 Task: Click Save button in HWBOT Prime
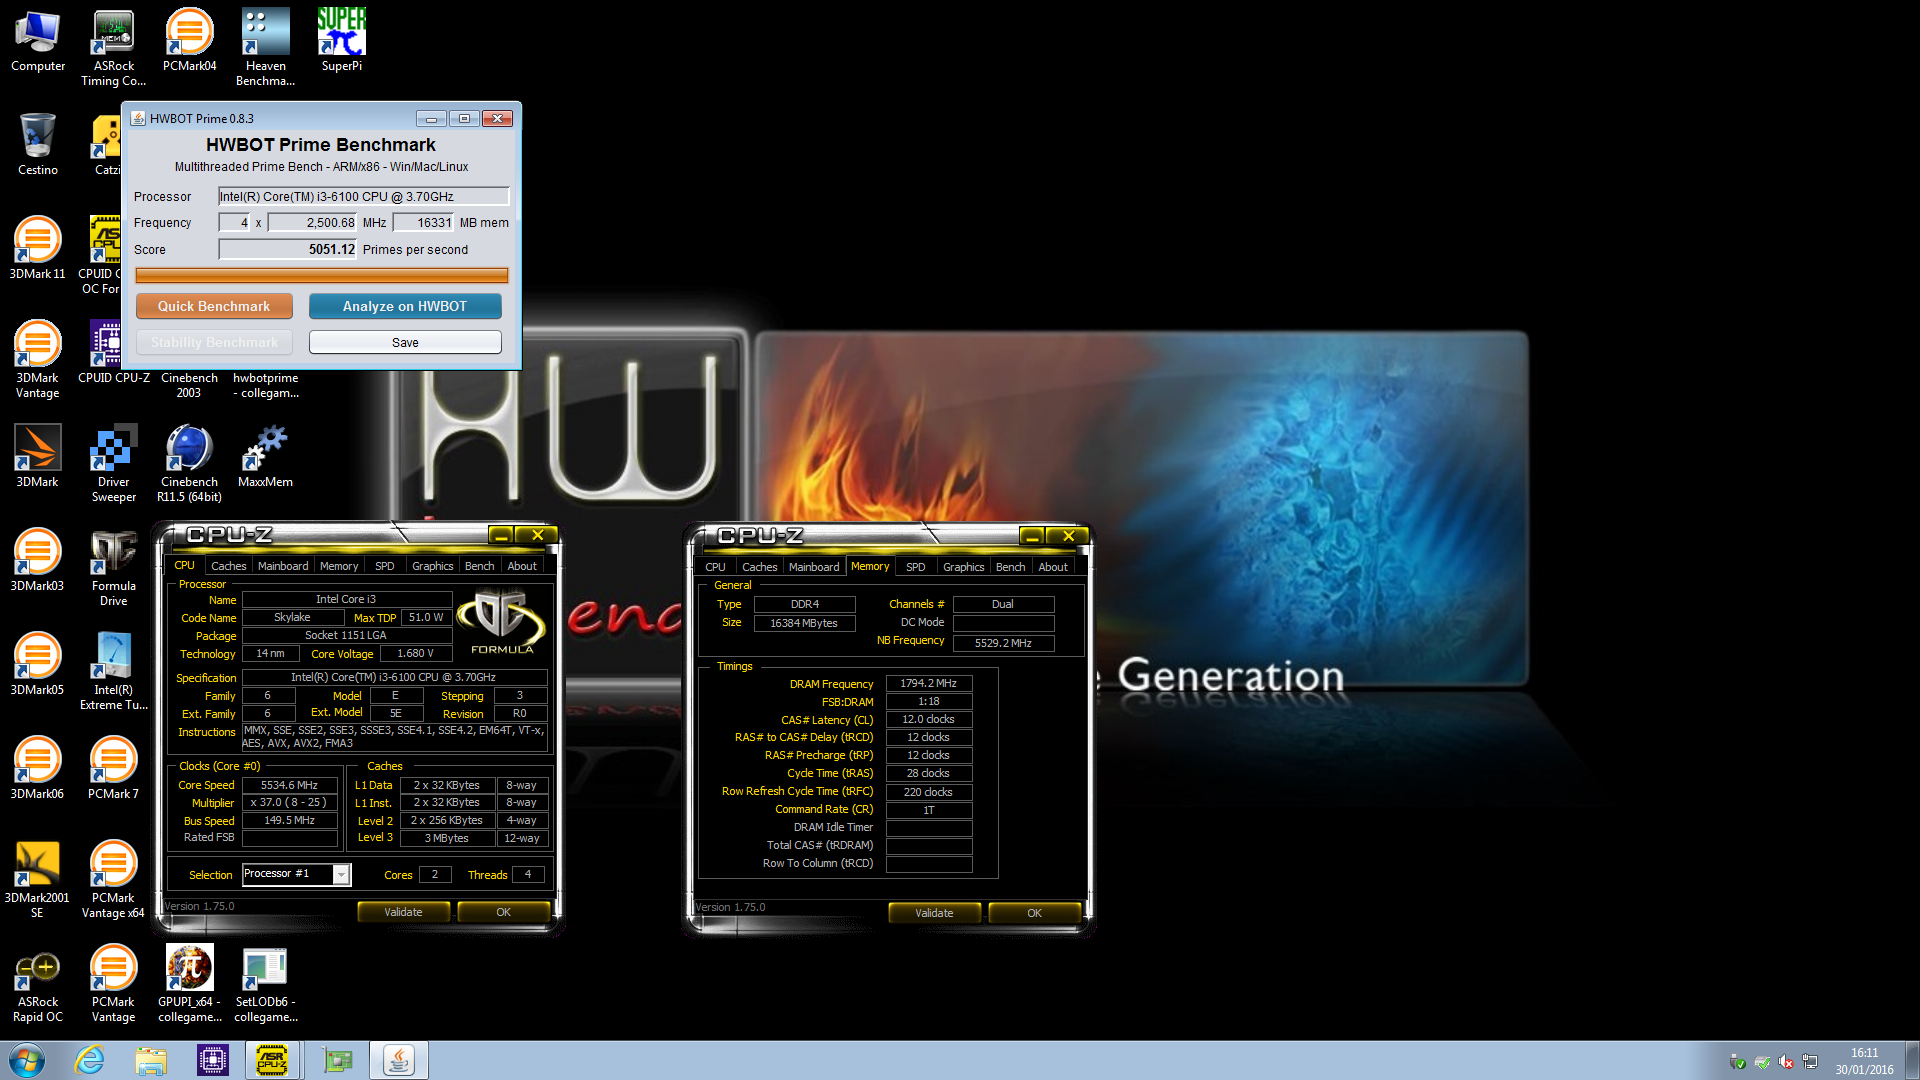pos(405,342)
